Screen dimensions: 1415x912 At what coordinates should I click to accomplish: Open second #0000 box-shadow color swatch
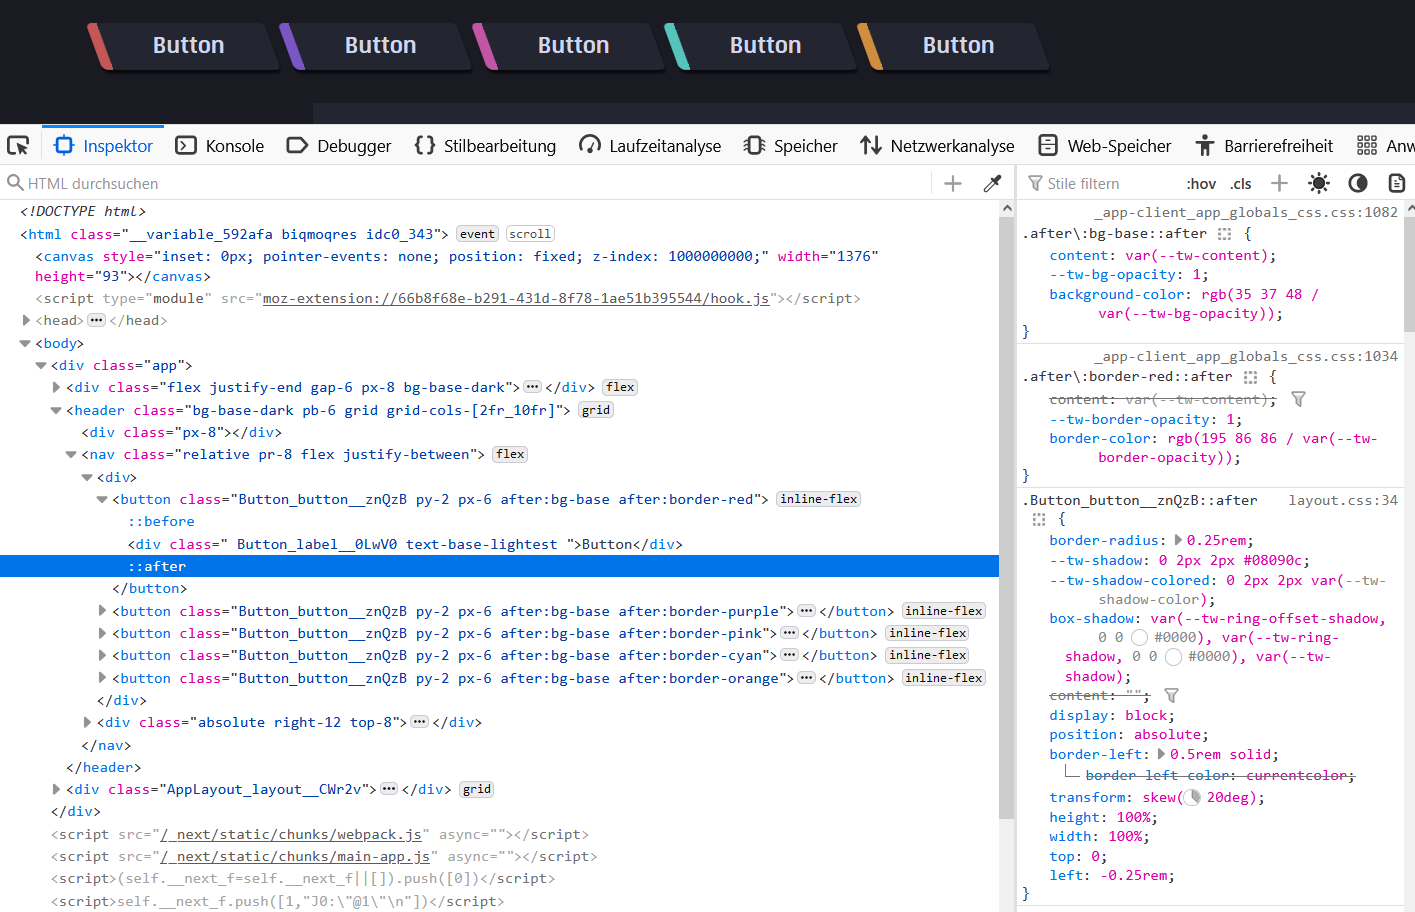click(x=1173, y=657)
